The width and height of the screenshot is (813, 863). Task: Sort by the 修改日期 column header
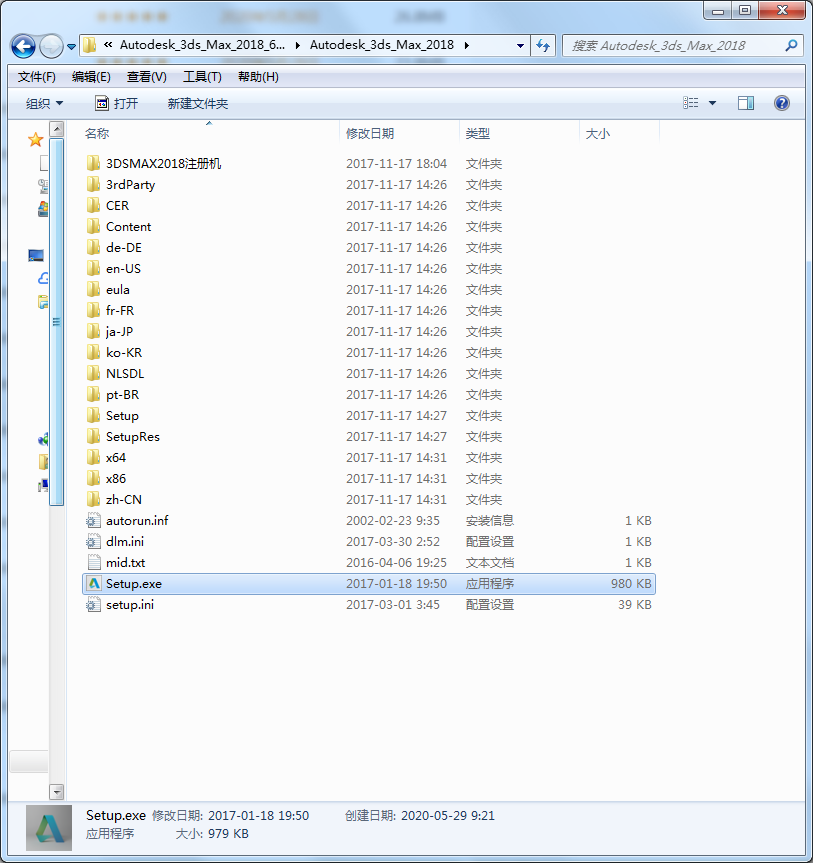pyautogui.click(x=370, y=133)
